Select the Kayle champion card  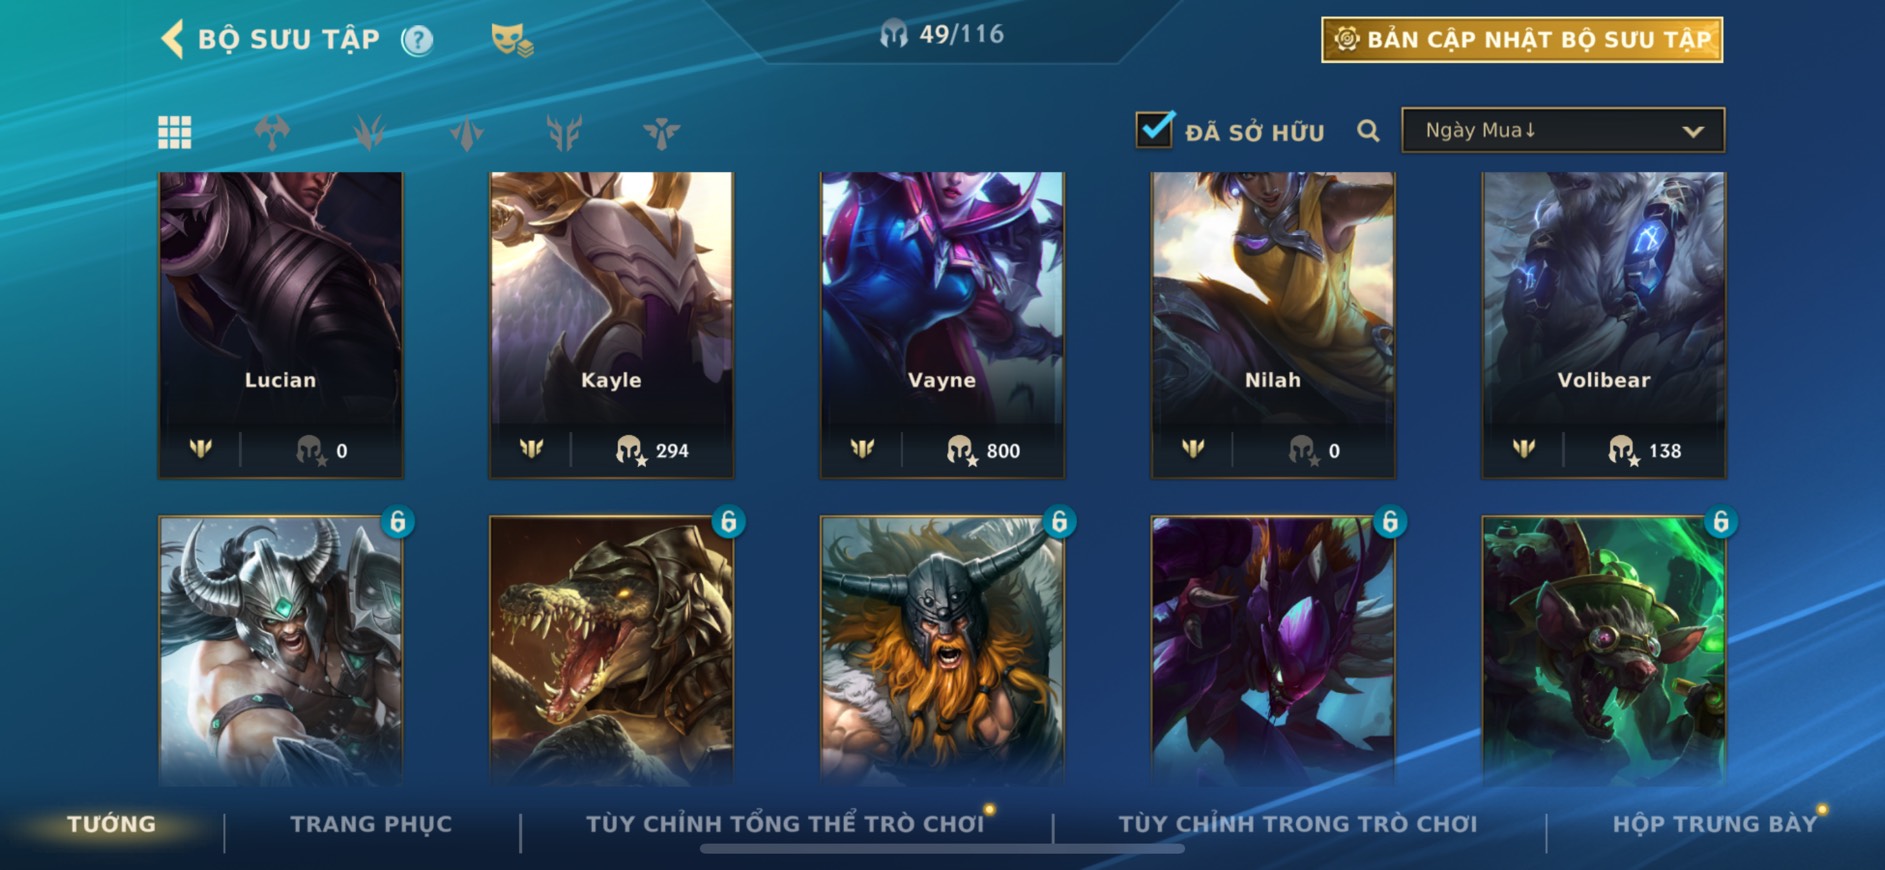pyautogui.click(x=611, y=324)
